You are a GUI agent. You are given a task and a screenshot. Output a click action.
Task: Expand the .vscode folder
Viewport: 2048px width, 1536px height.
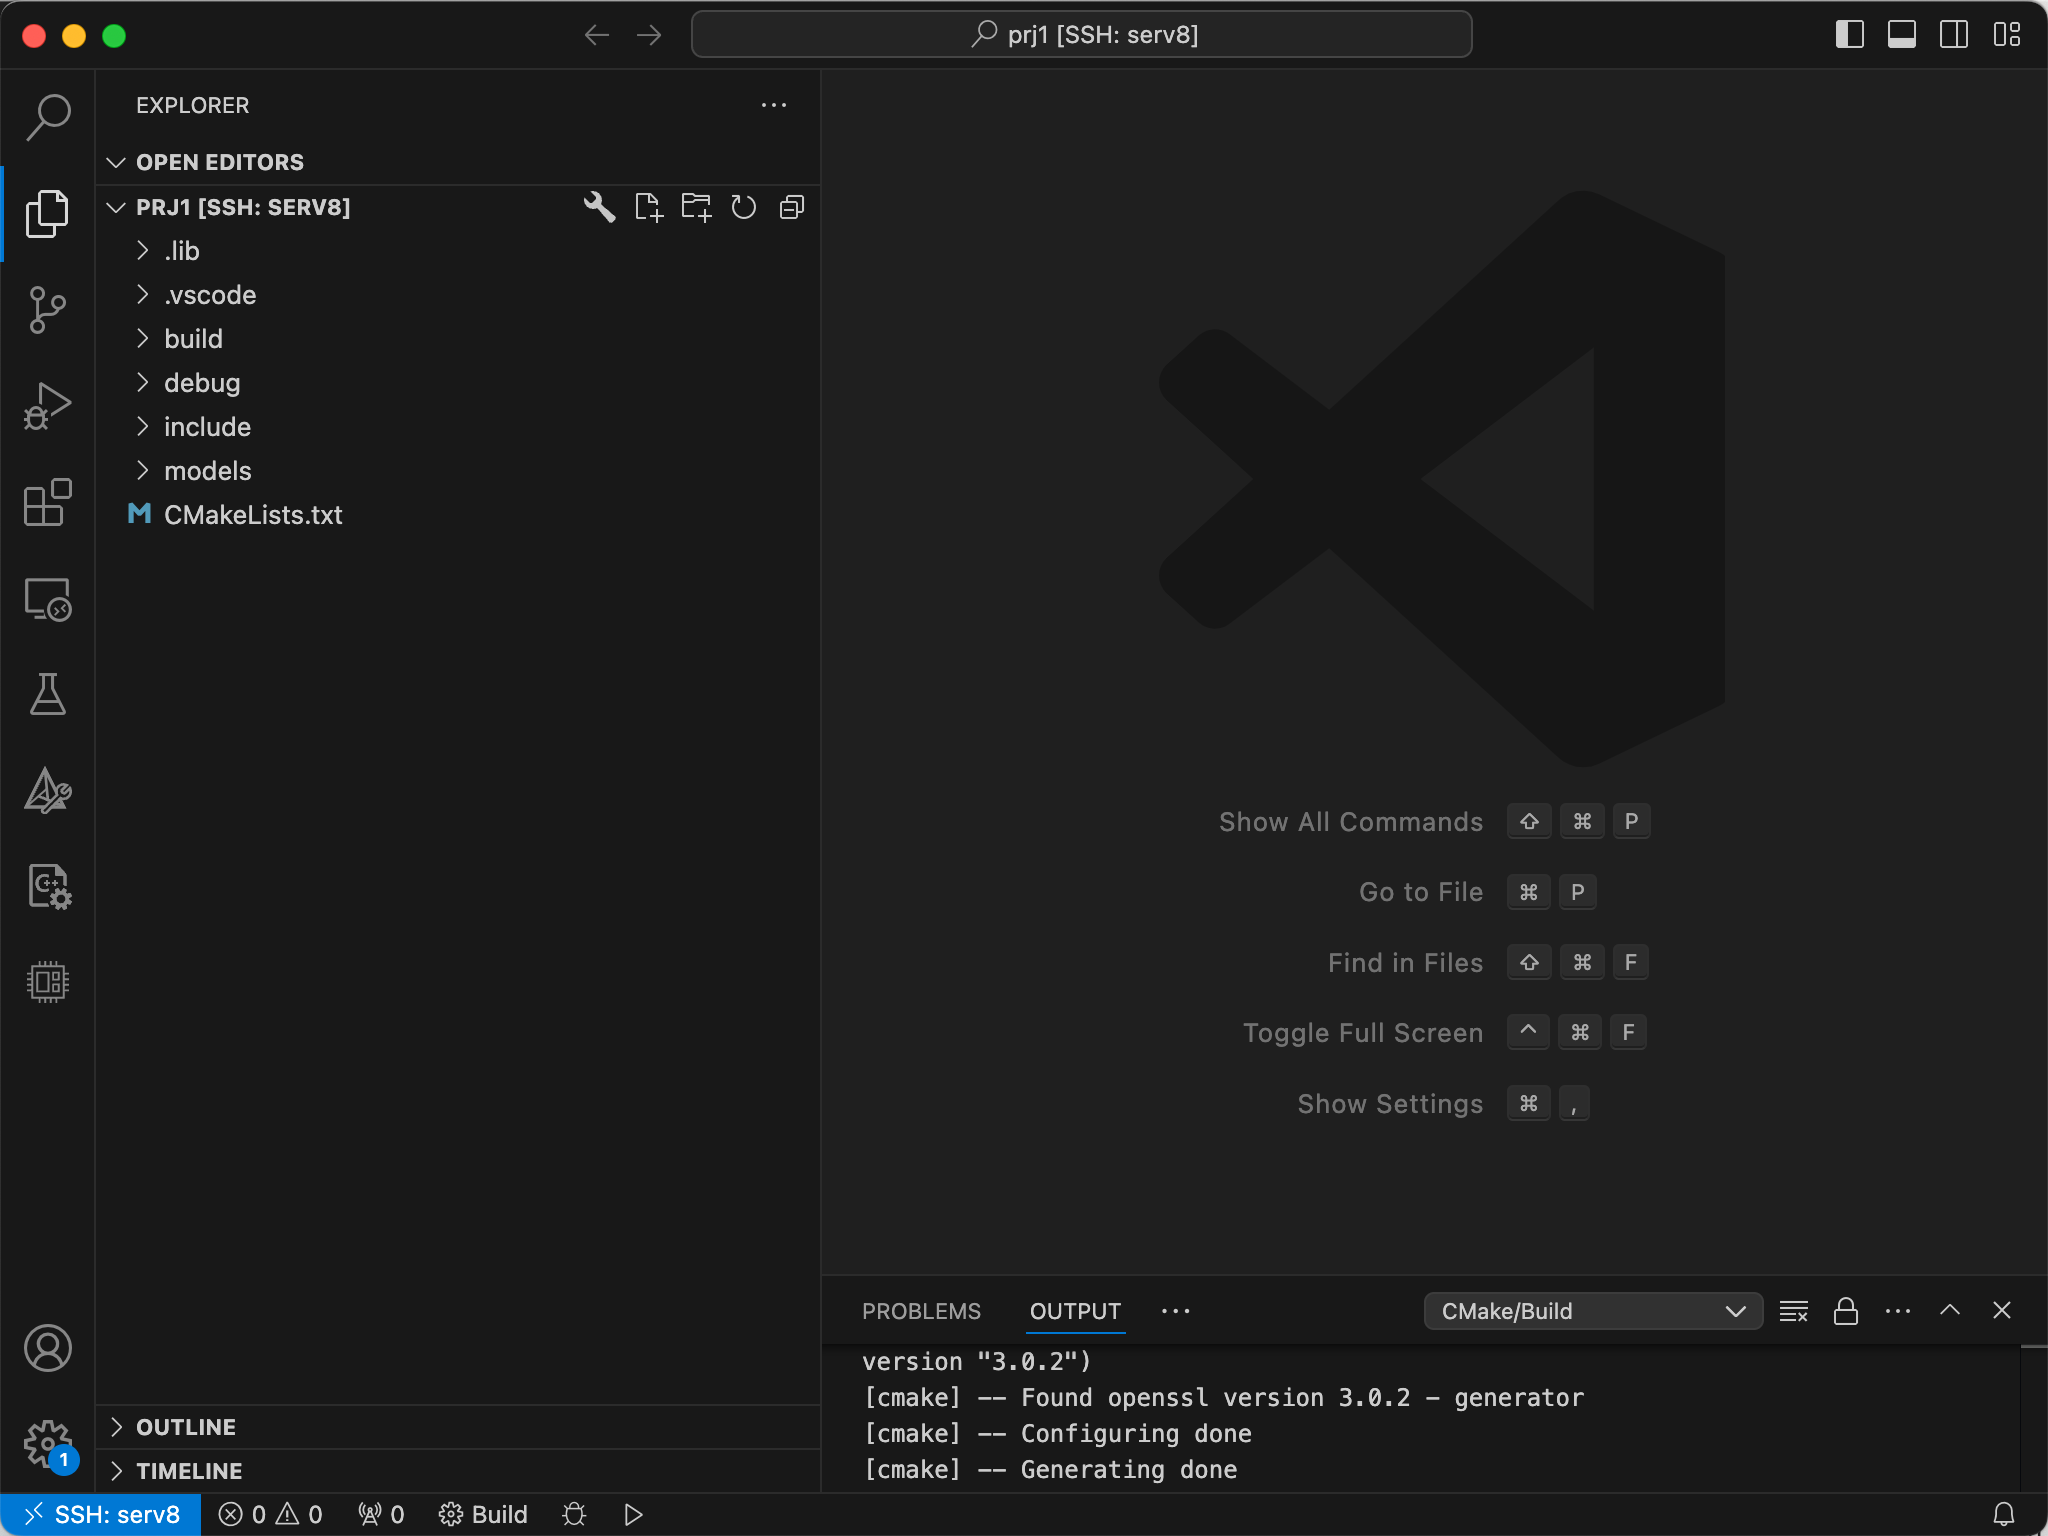point(458,295)
